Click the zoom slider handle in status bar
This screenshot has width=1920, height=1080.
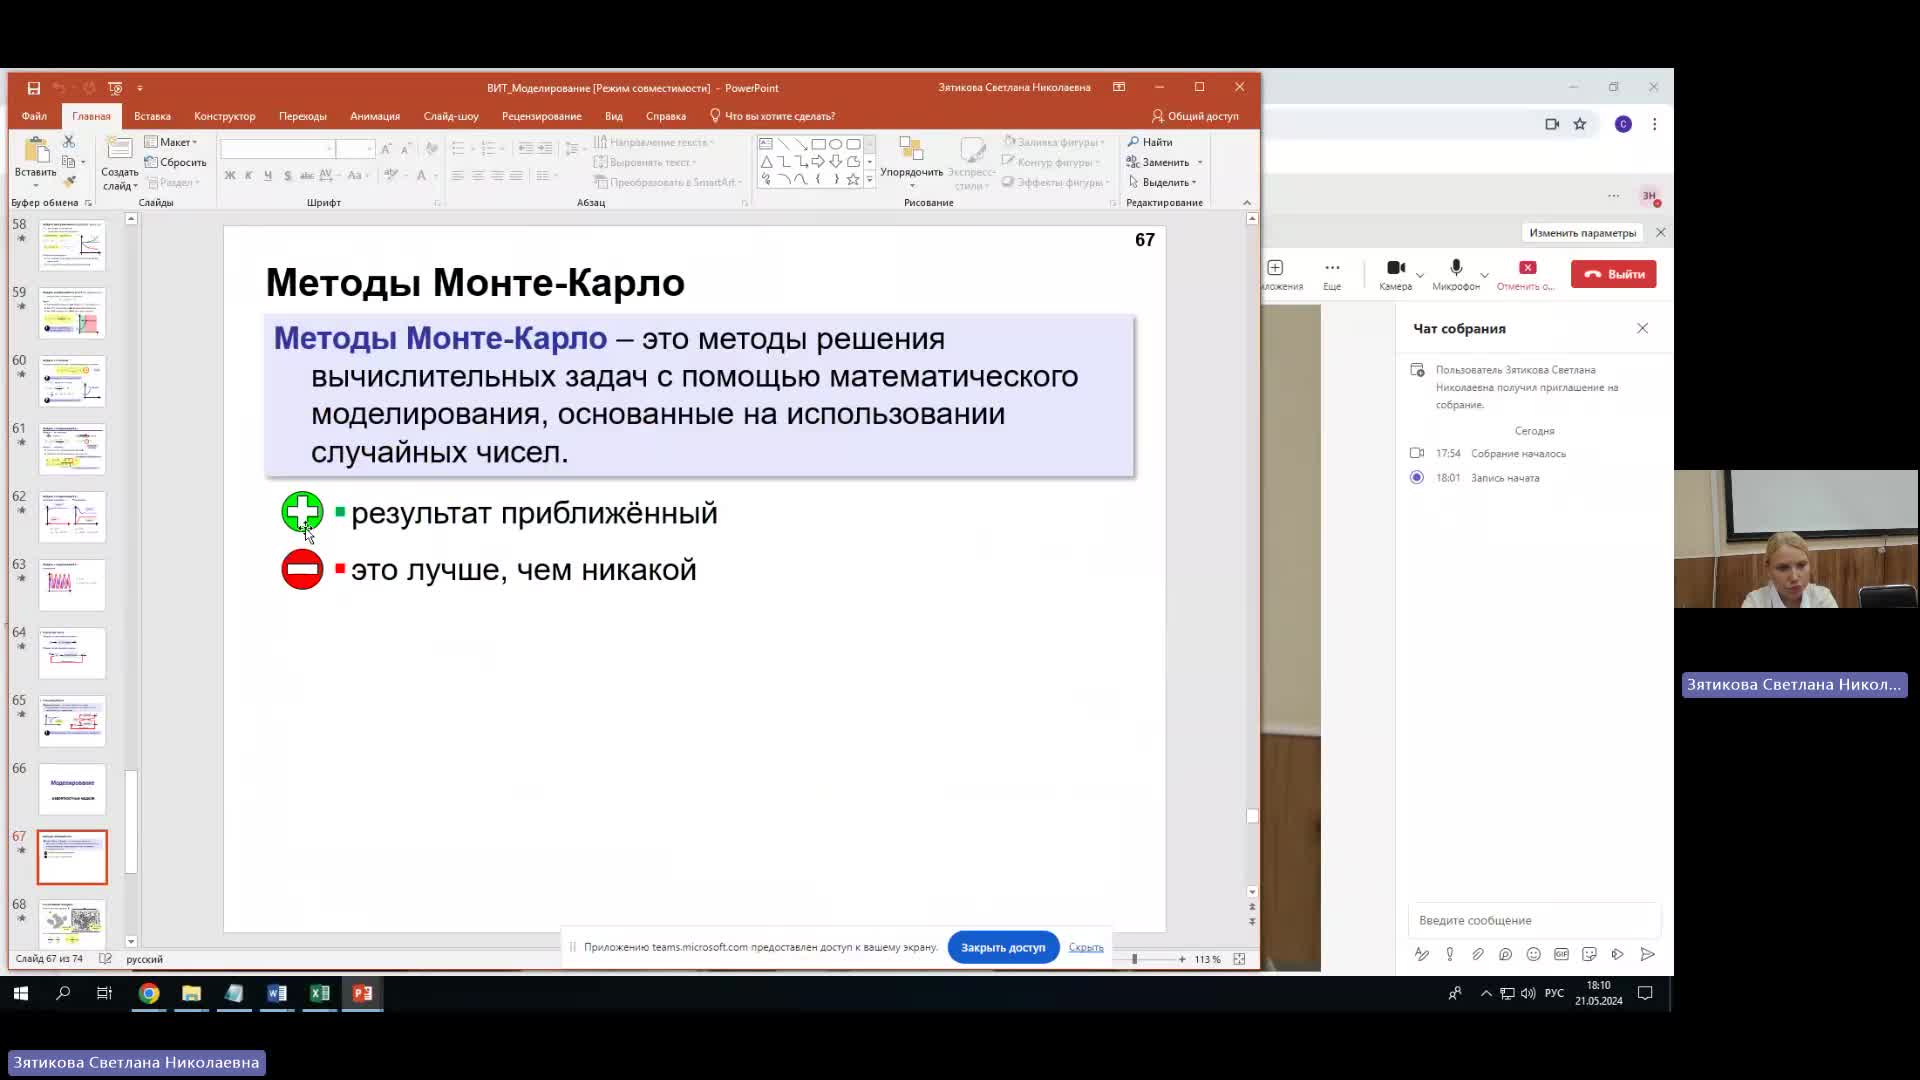coord(1134,959)
